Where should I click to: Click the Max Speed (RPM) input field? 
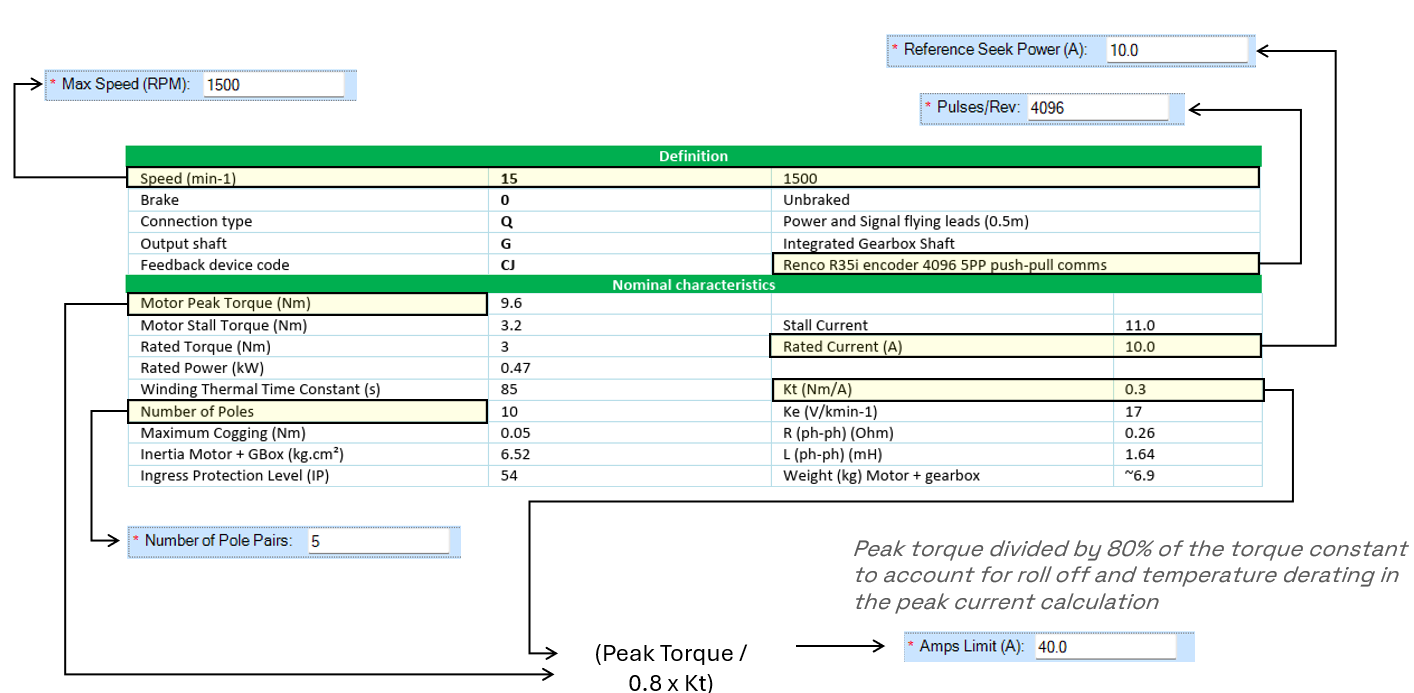click(x=273, y=85)
